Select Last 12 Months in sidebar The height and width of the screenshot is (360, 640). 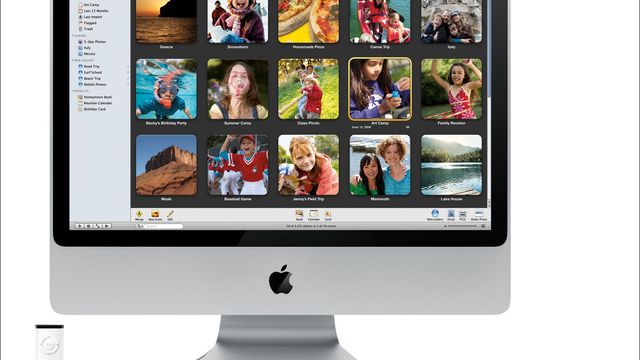tap(93, 11)
